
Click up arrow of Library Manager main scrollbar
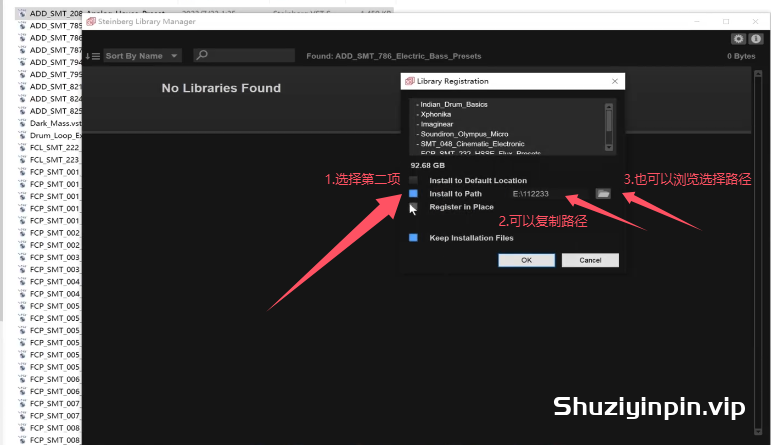pos(758,74)
